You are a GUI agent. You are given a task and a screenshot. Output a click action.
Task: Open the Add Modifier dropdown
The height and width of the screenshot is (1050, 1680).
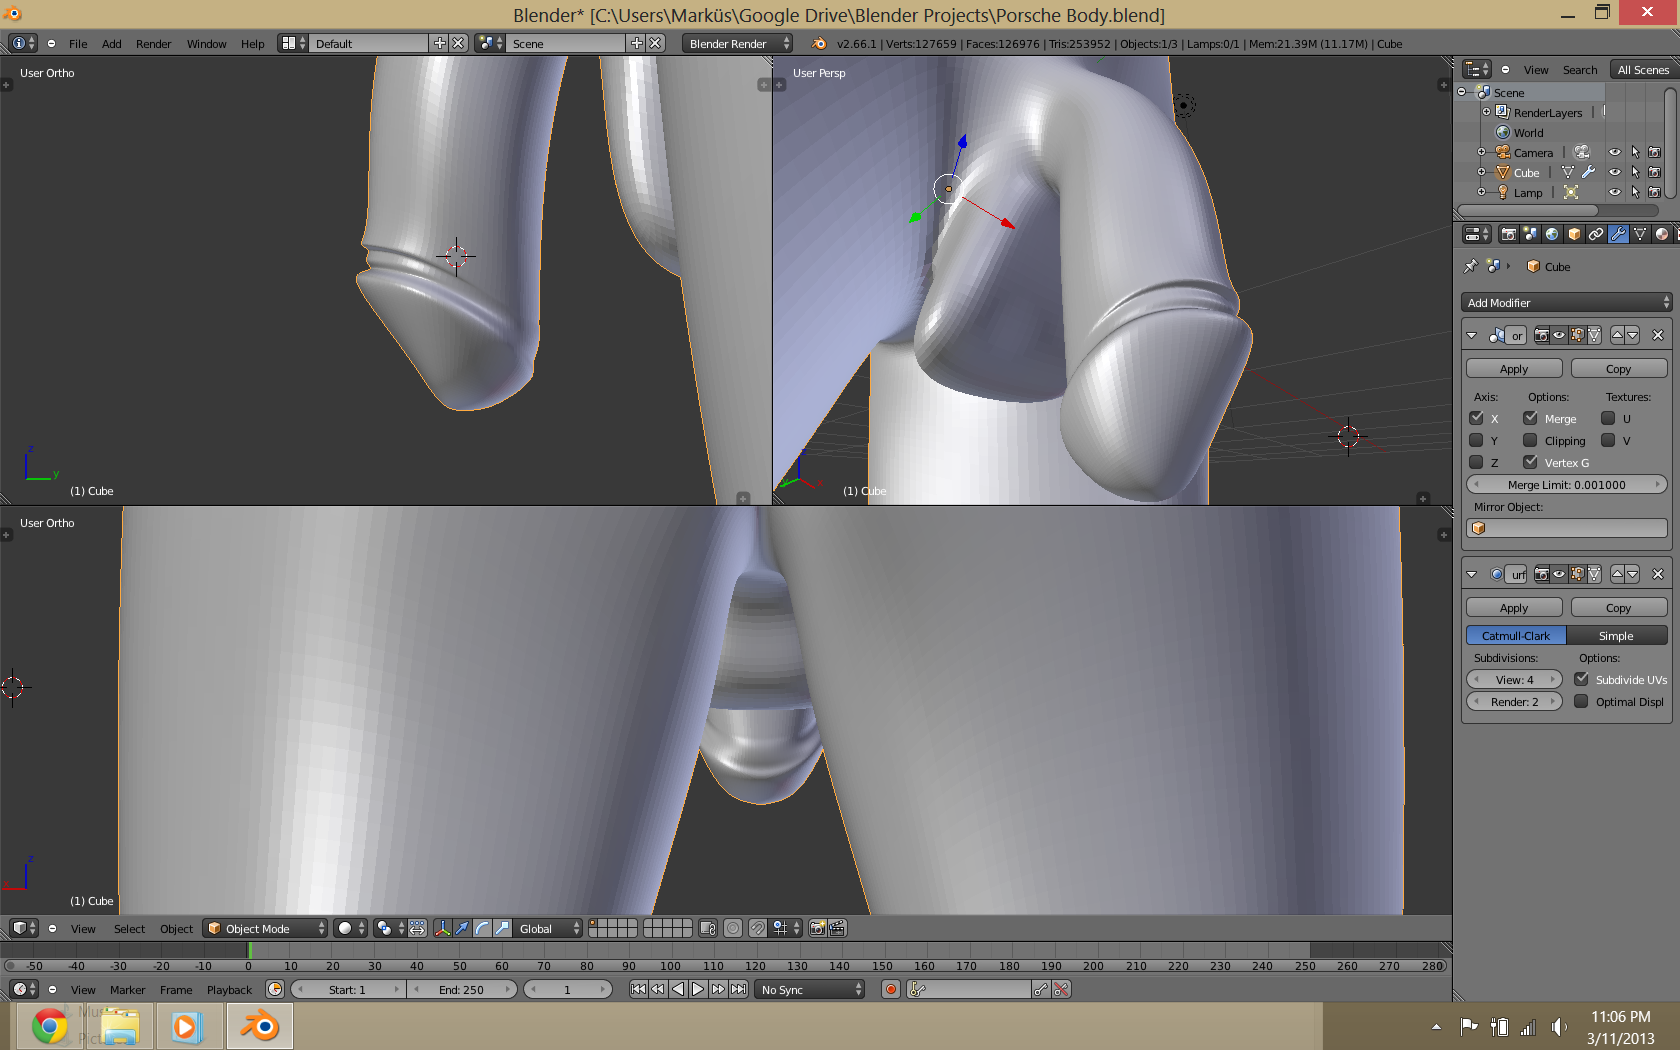(x=1565, y=303)
